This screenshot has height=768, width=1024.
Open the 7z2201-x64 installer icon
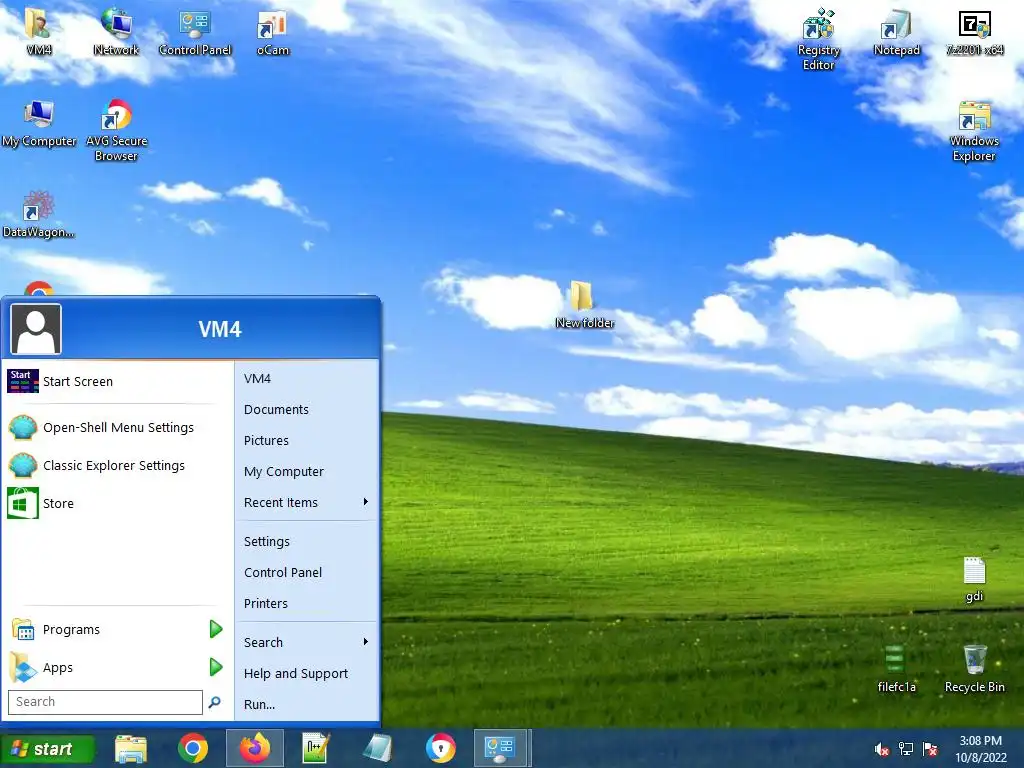(x=974, y=31)
